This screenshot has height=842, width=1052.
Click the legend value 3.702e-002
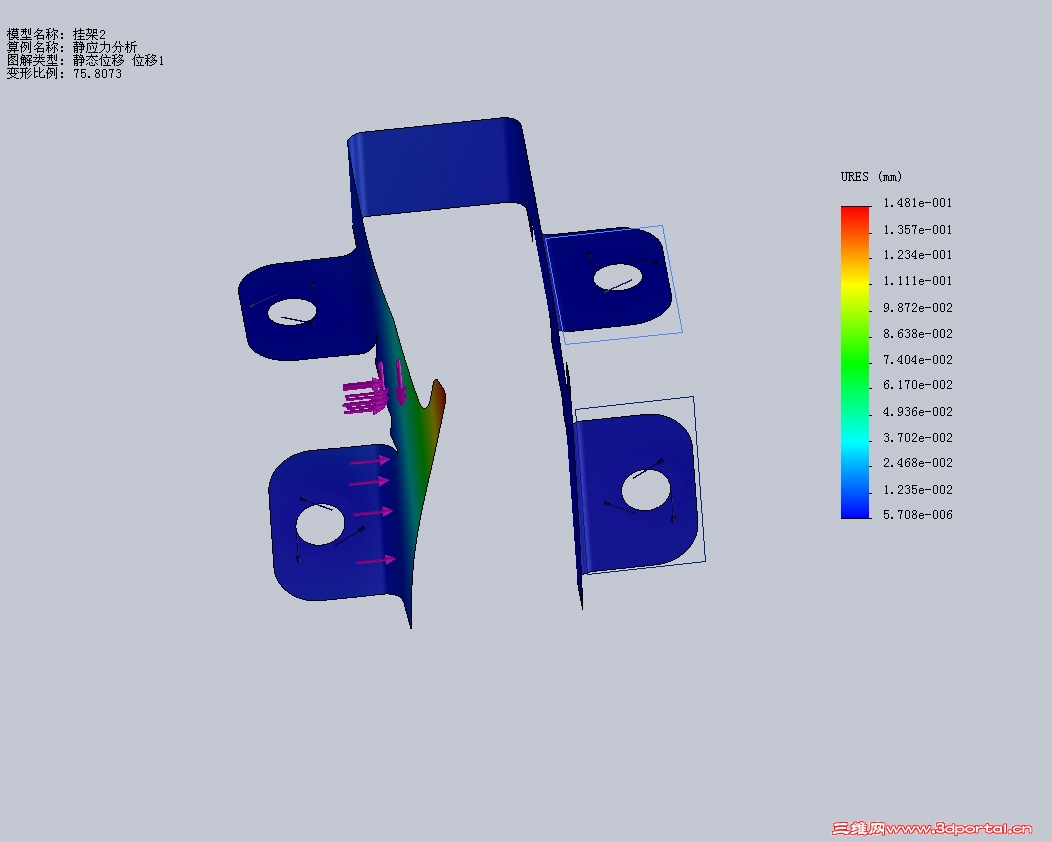pyautogui.click(x=917, y=437)
